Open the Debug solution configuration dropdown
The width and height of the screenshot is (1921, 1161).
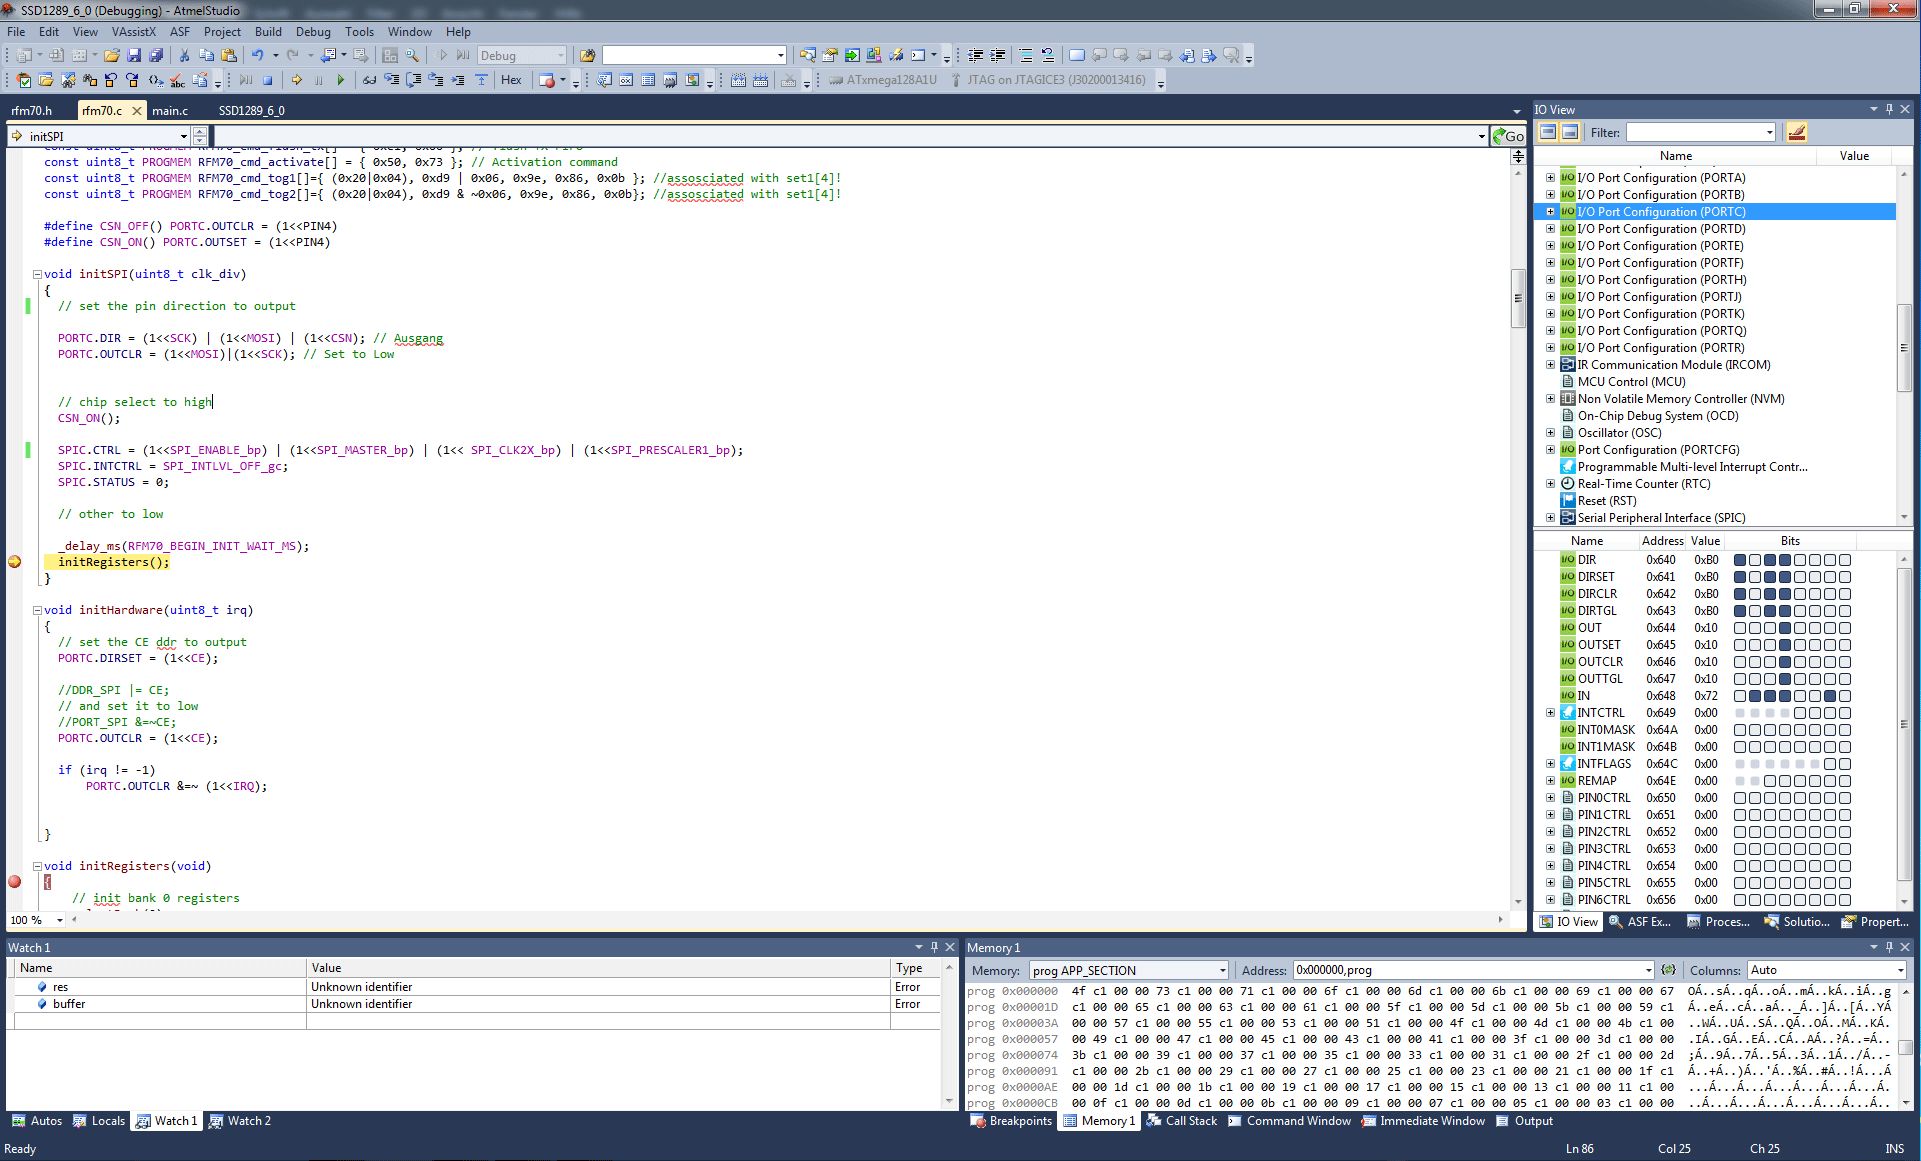click(x=522, y=56)
